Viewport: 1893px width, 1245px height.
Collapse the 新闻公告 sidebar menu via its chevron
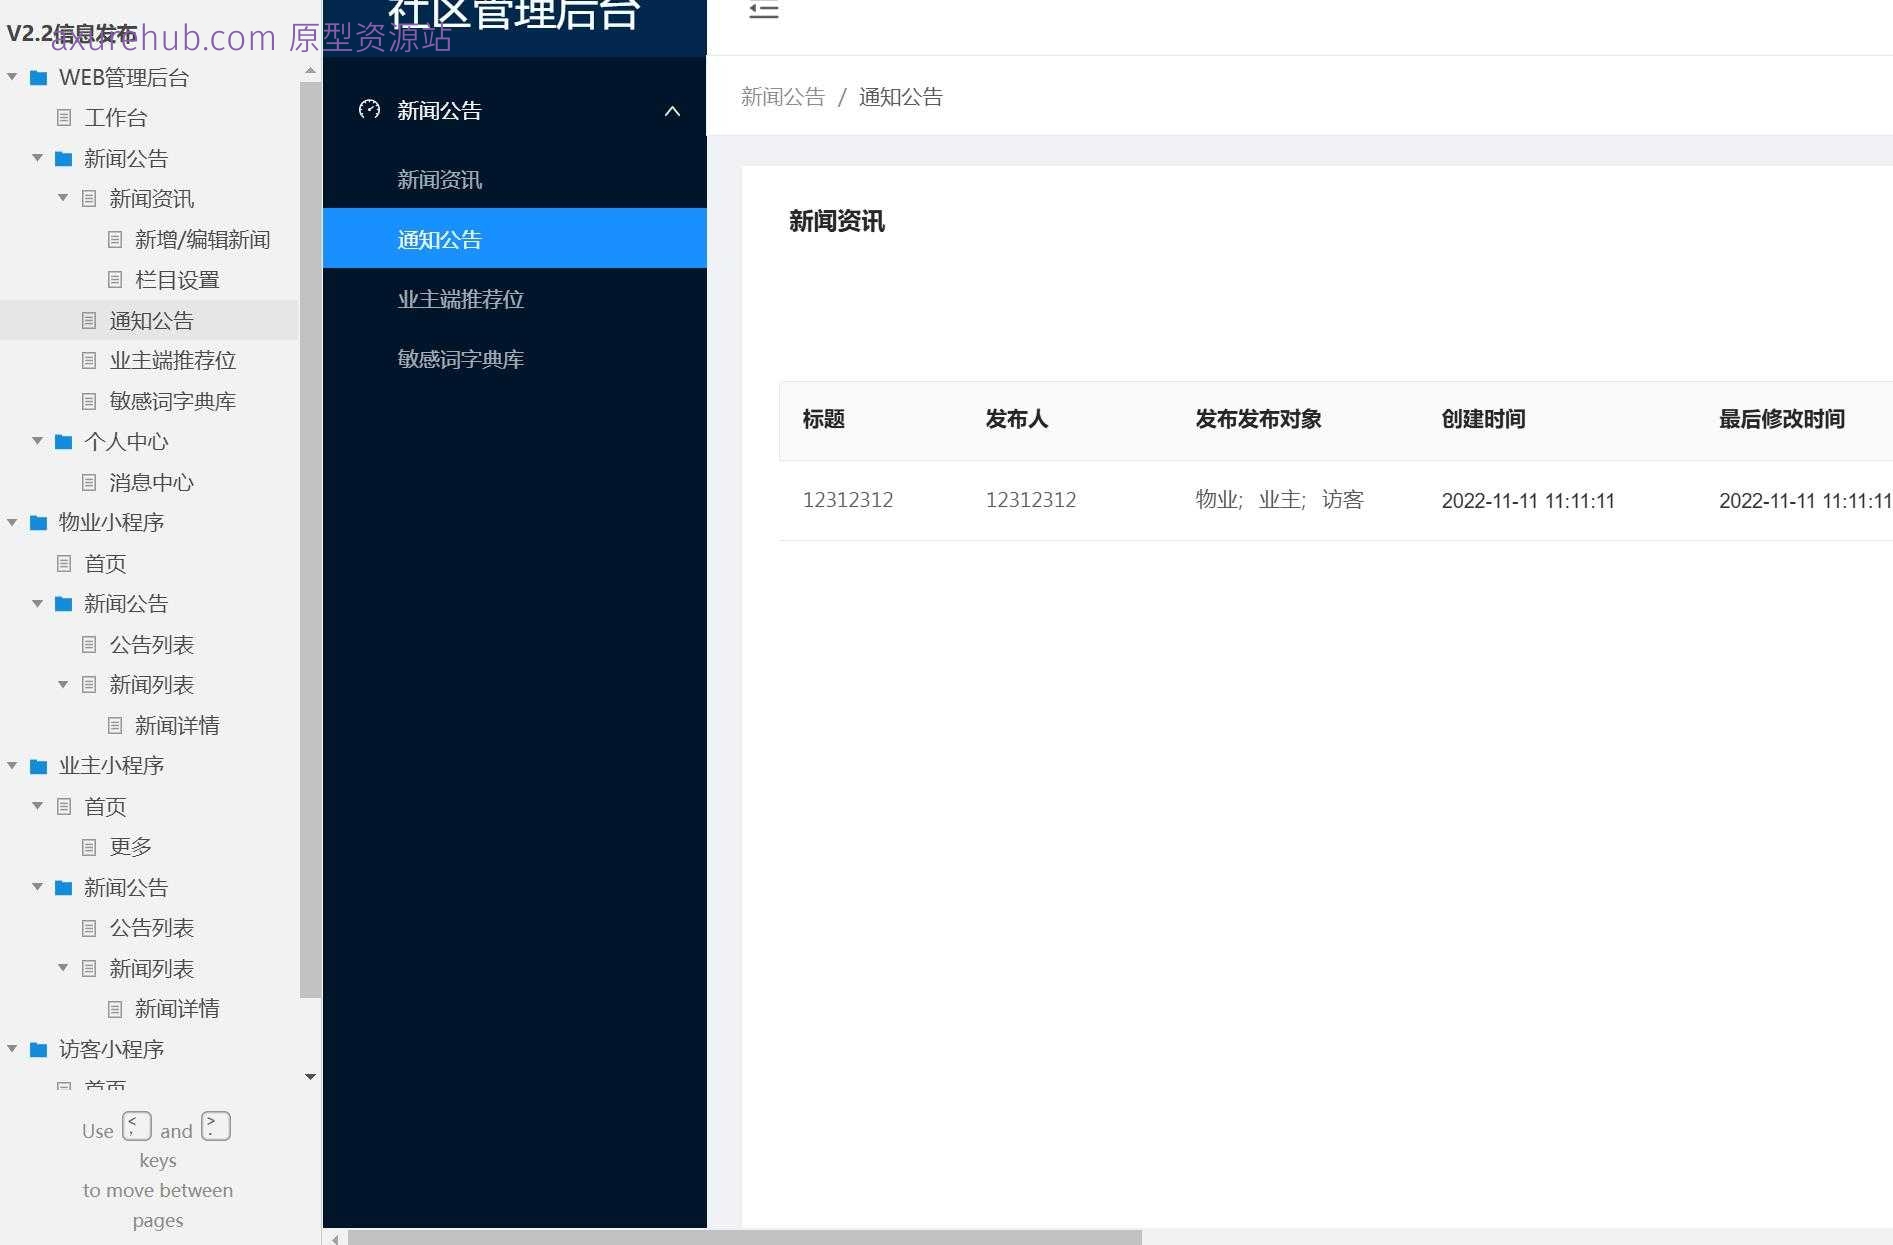(x=672, y=111)
